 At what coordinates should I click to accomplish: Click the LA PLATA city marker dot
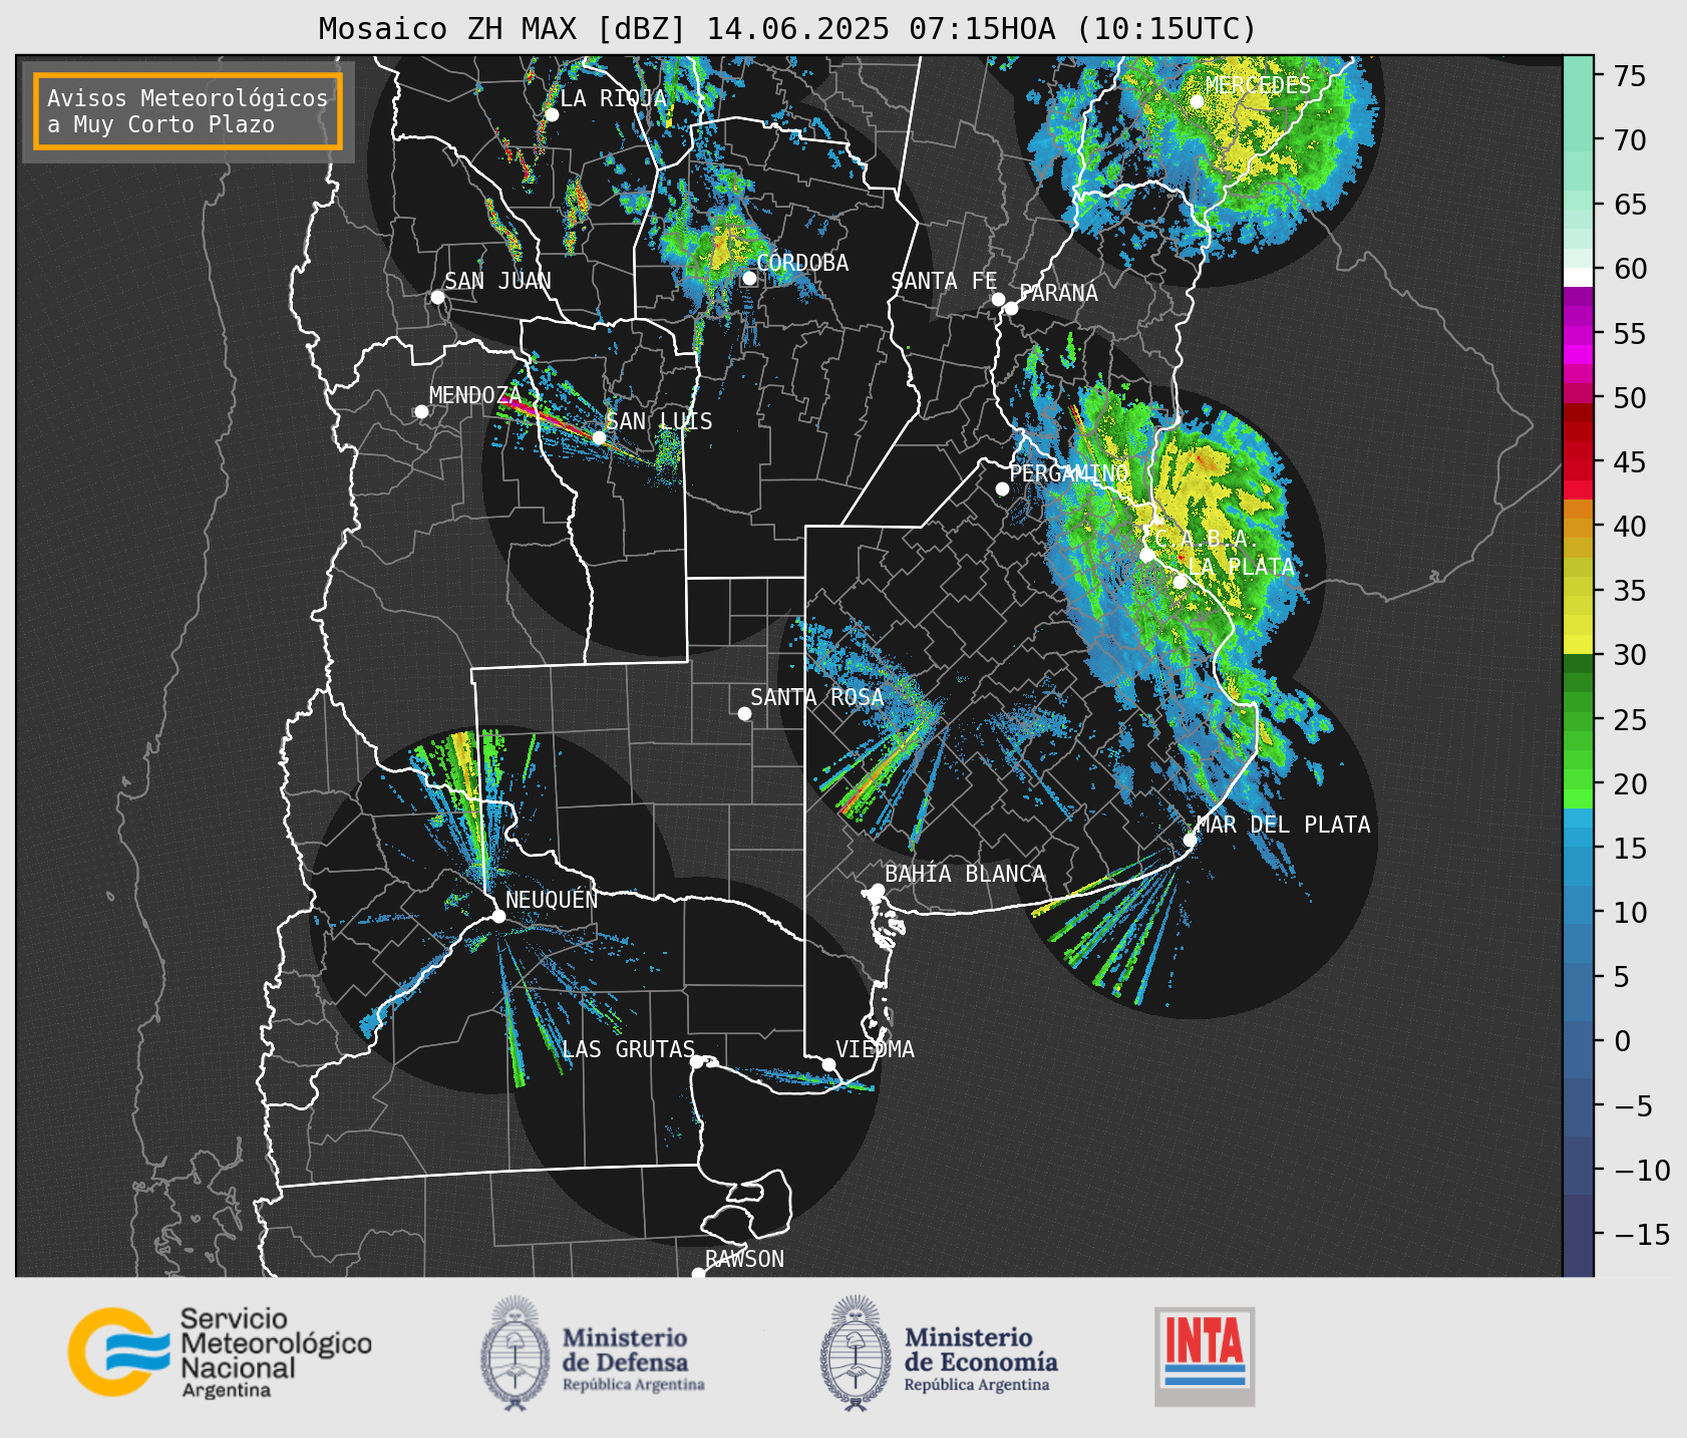coord(1180,582)
